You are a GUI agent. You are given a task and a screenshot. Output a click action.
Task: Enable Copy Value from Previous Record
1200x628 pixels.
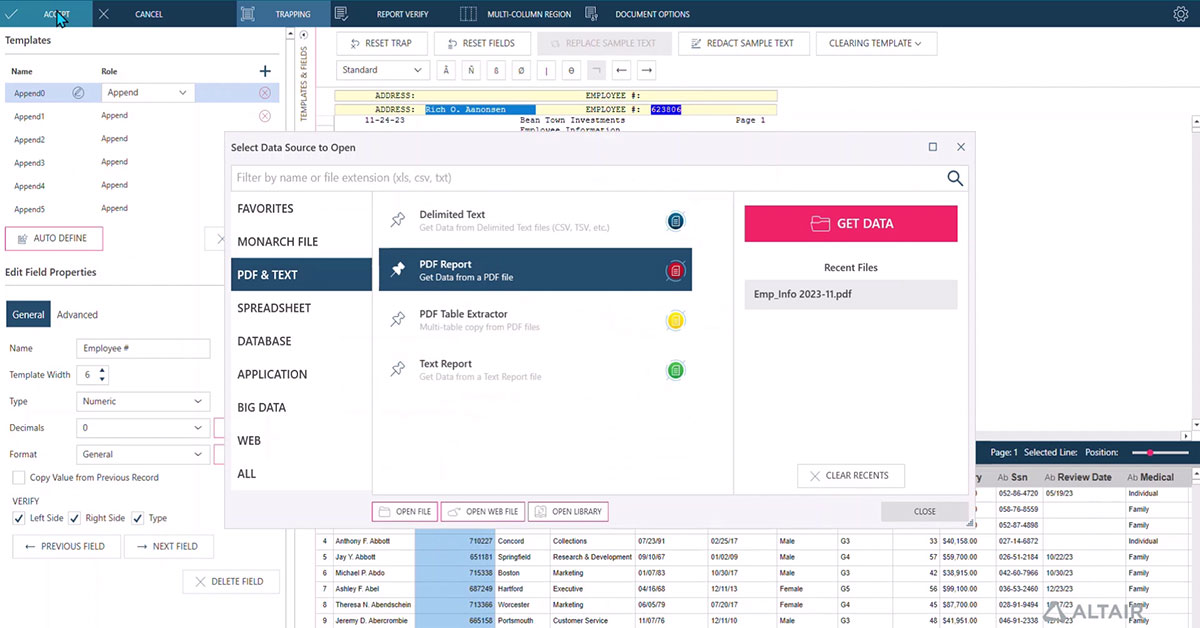pyautogui.click(x=19, y=478)
